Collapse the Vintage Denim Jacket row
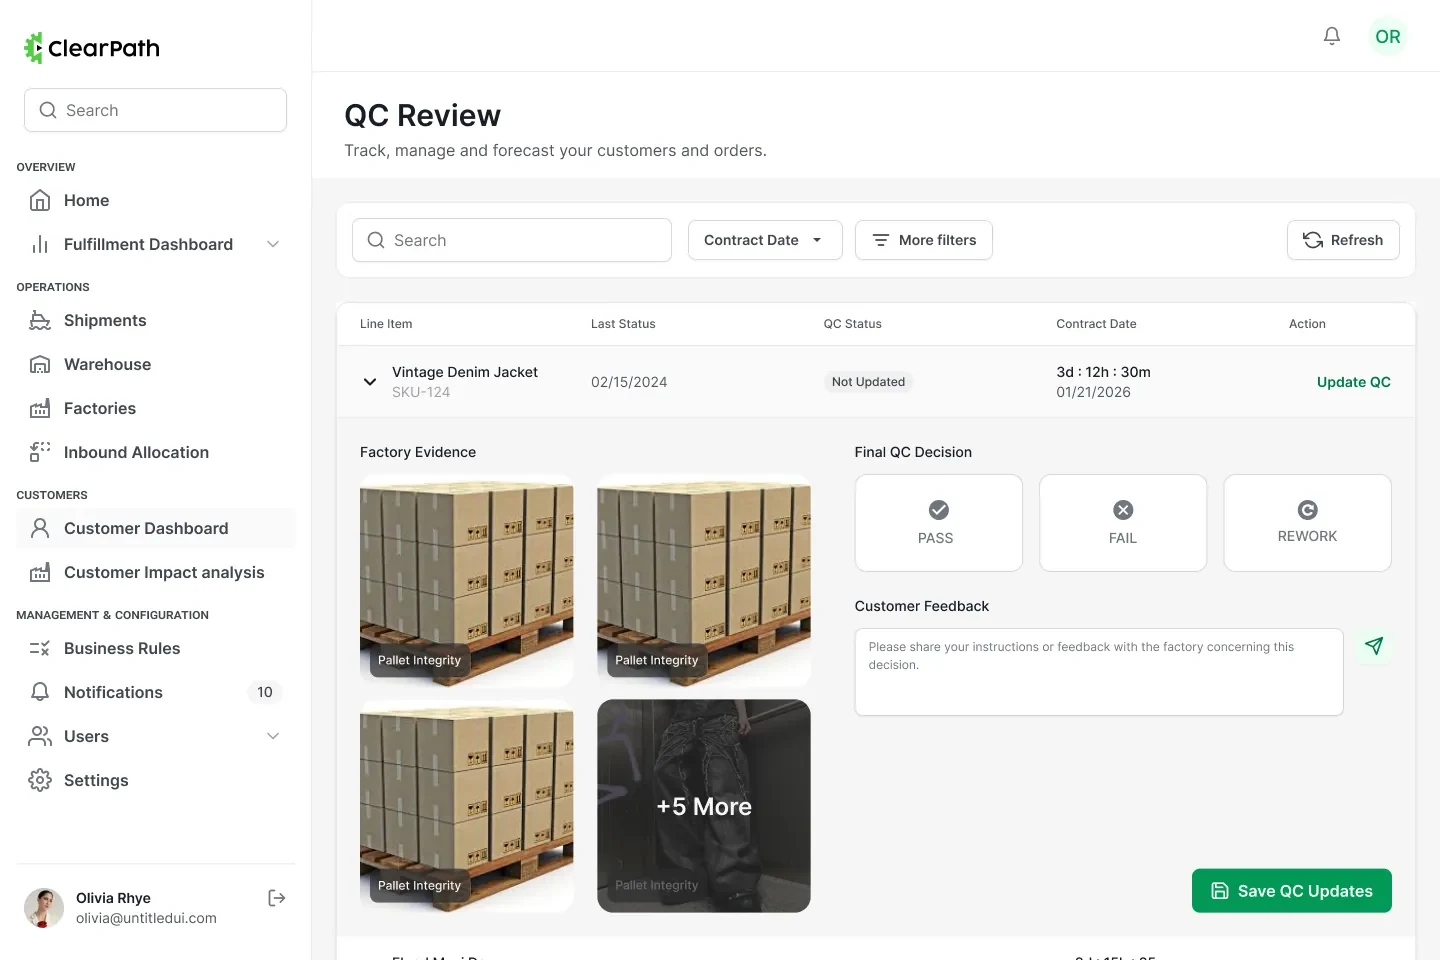This screenshot has height=960, width=1440. coord(369,382)
